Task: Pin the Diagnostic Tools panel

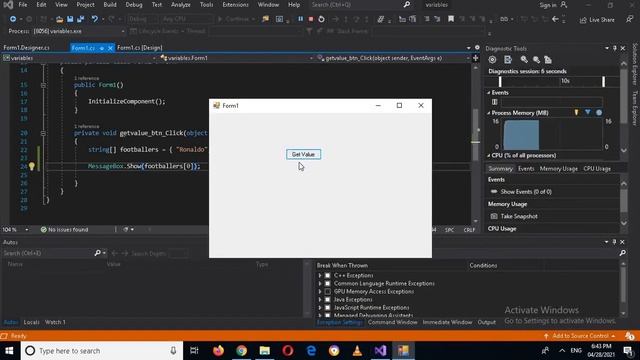Action: (x=615, y=48)
